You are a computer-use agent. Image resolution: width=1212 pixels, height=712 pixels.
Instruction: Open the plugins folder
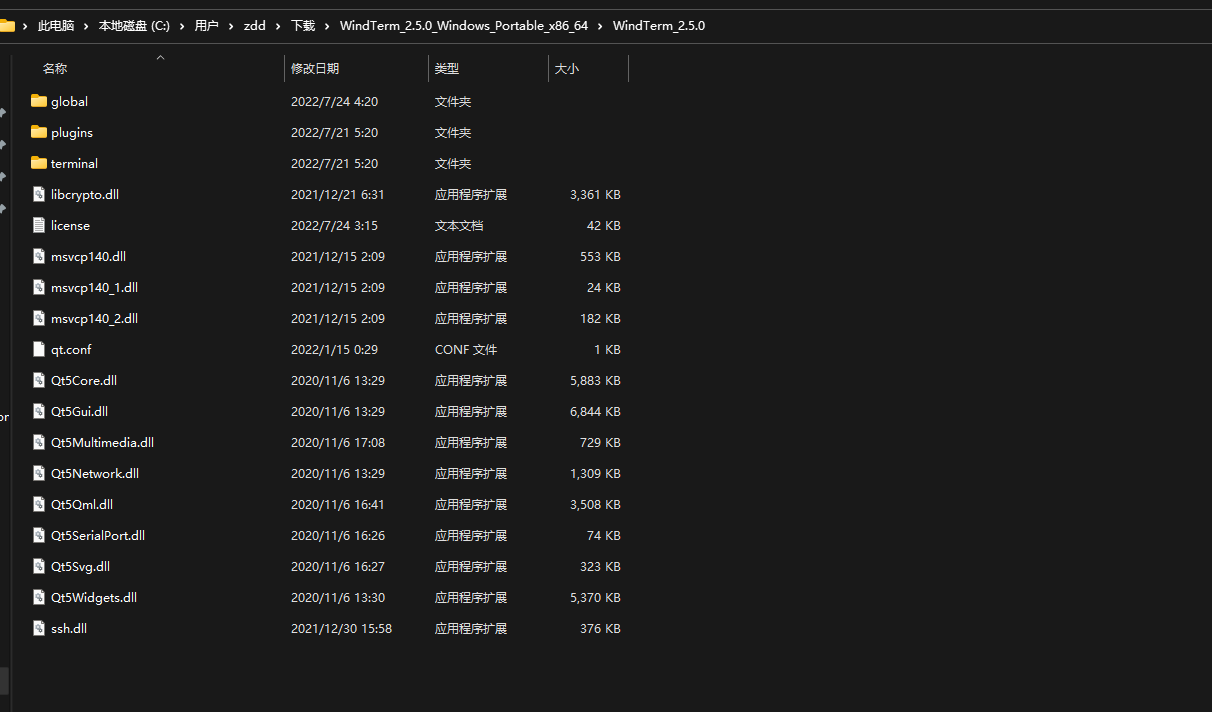coord(71,132)
